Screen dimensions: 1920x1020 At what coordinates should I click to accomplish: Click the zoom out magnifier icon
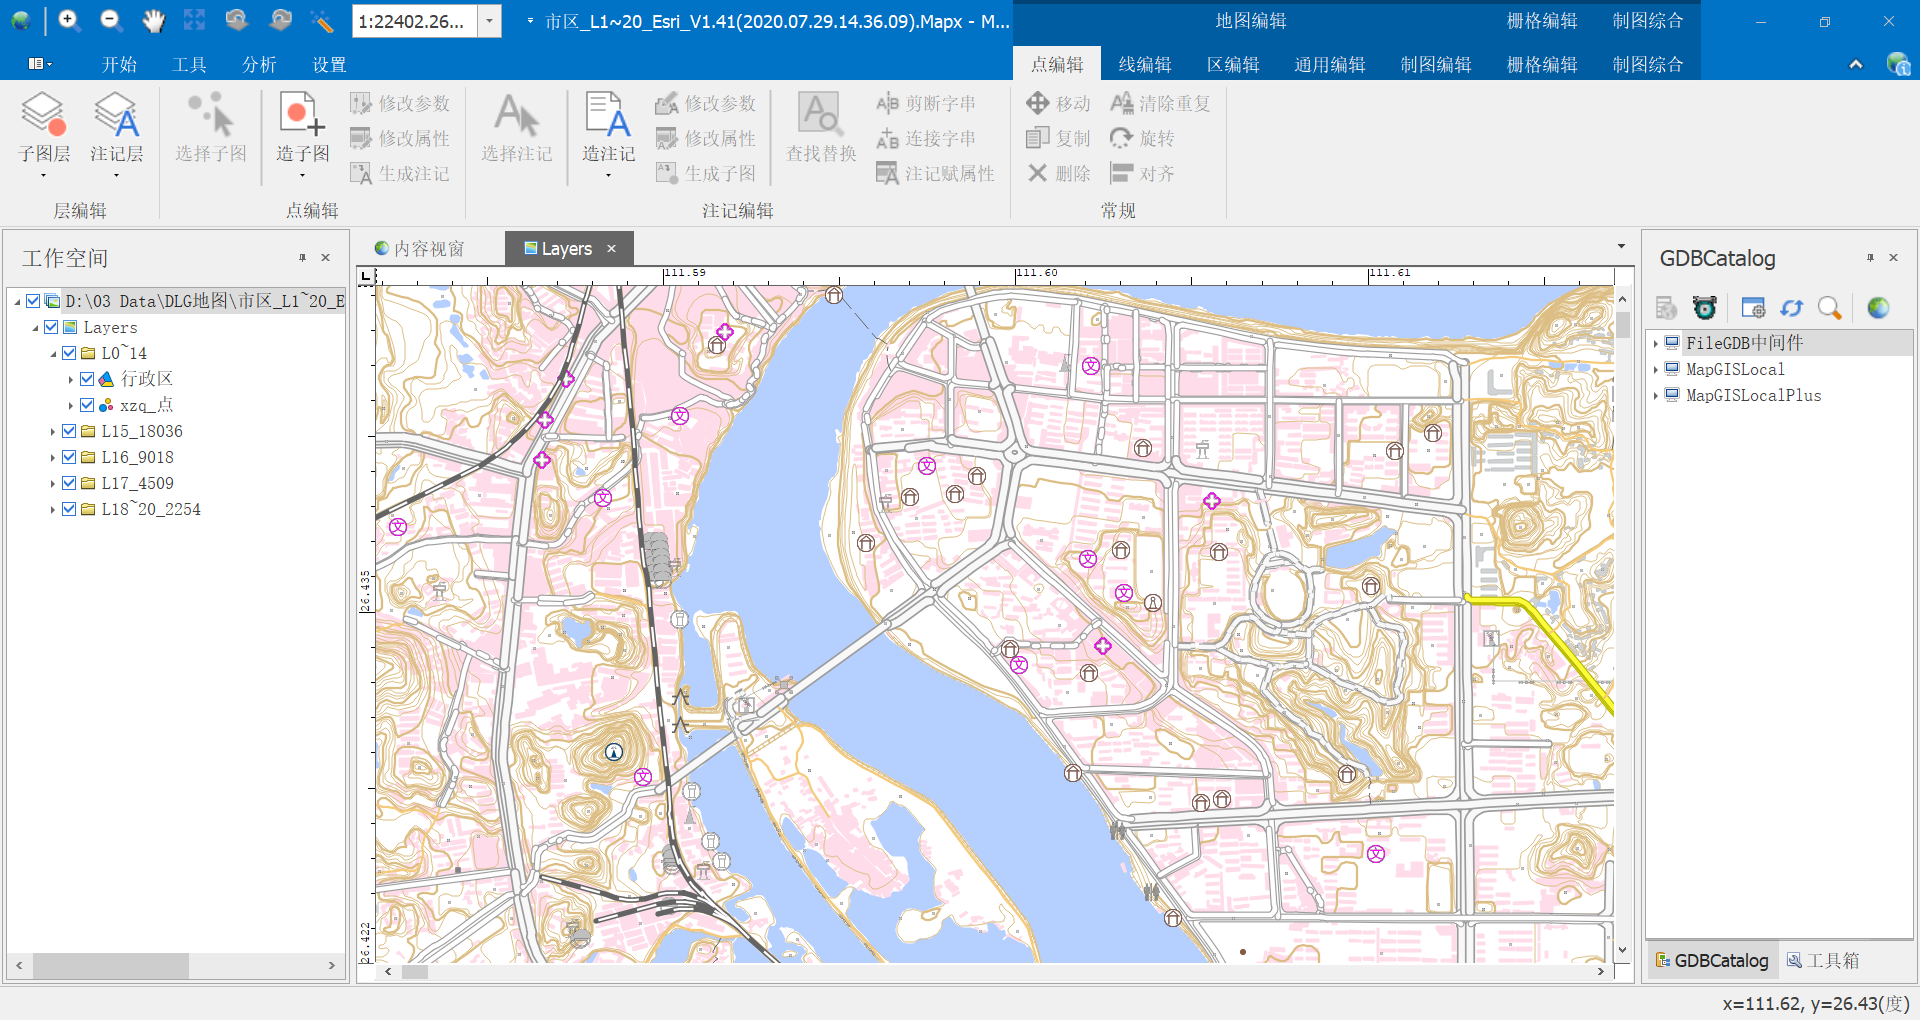(111, 20)
